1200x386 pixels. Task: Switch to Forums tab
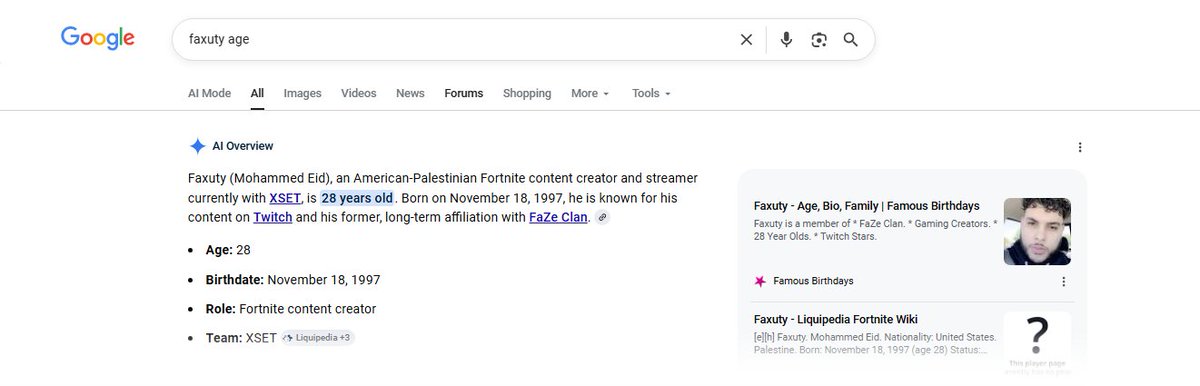coord(464,93)
